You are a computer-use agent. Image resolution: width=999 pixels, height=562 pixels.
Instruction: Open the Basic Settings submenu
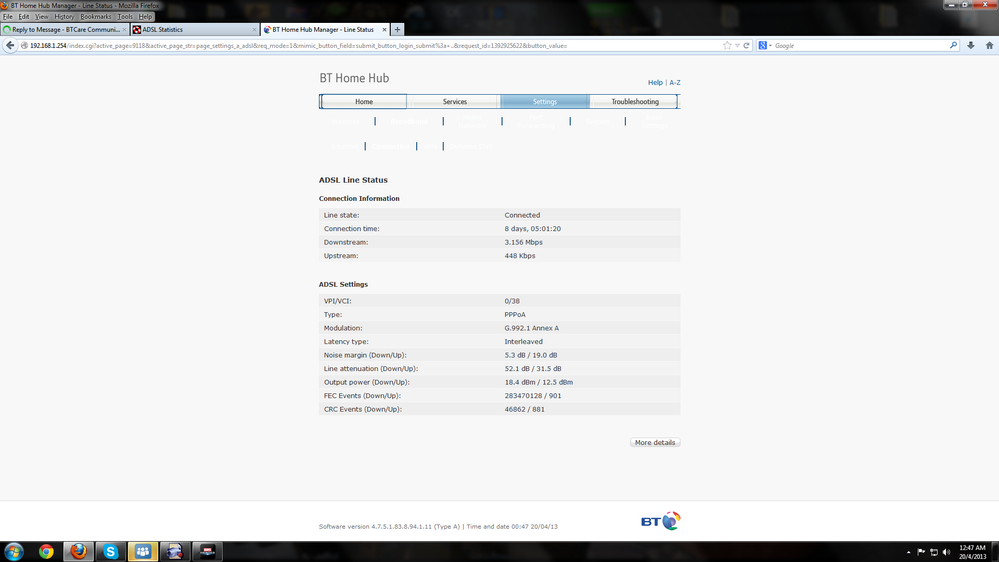click(654, 121)
